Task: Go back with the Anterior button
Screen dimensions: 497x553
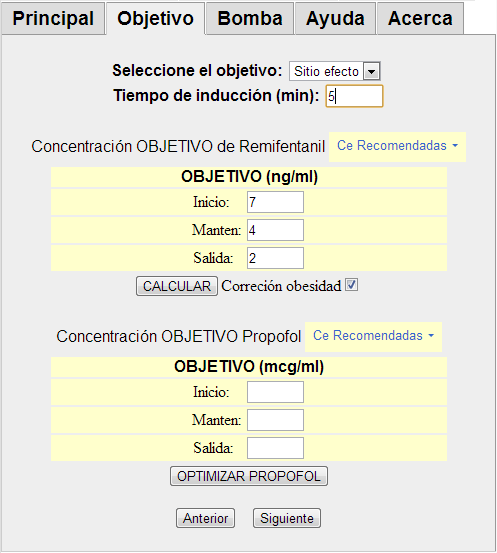Action: coord(205,518)
